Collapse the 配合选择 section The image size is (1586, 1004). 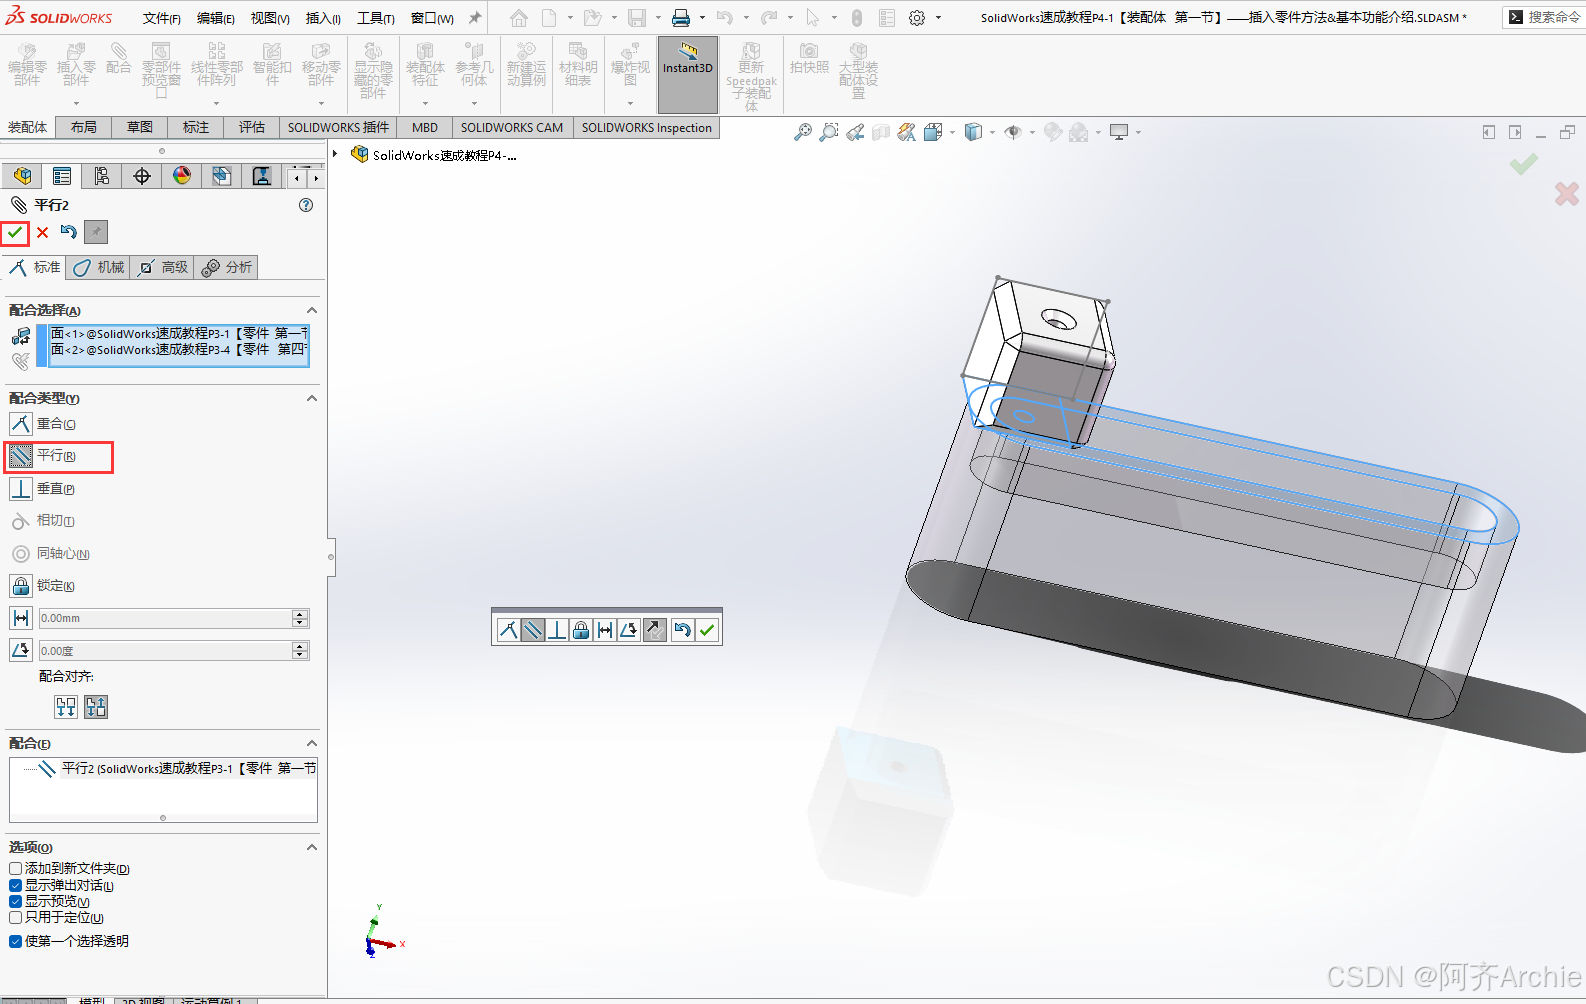(312, 310)
